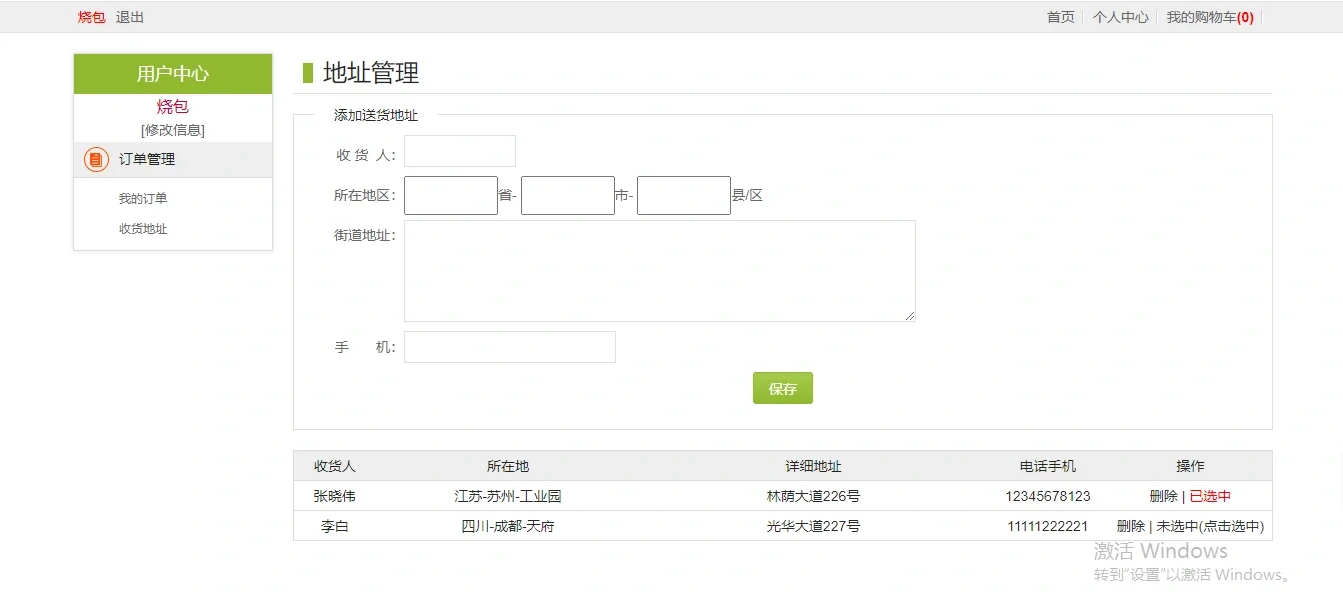Click the 修改信息 link
The image size is (1343, 595).
click(173, 130)
